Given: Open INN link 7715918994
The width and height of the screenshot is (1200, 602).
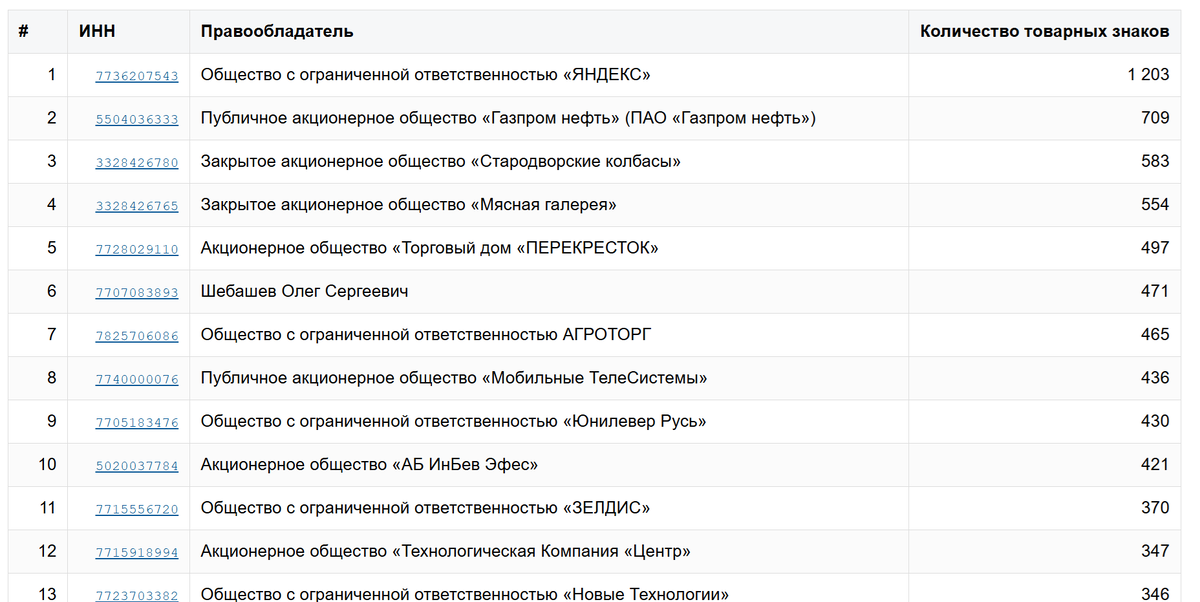Looking at the screenshot, I should (137, 552).
